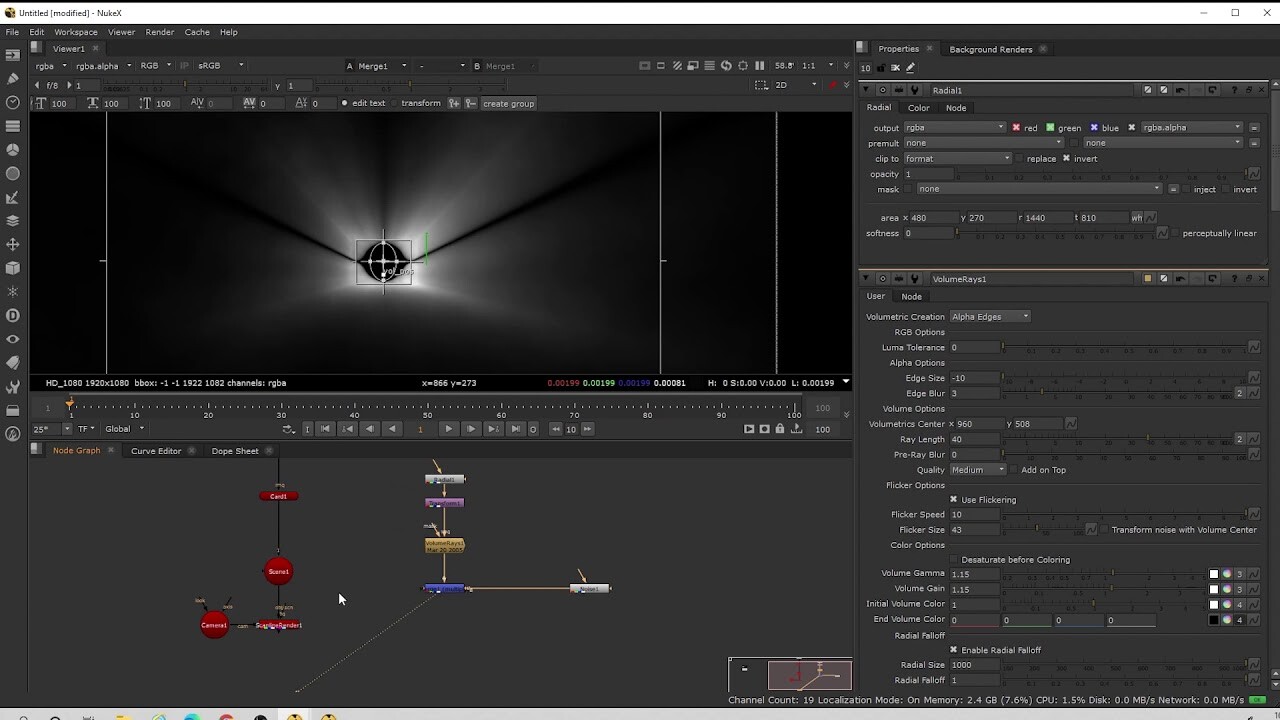The image size is (1280, 720).
Task: Toggle the ROI icon in viewer toolbar
Action: [743, 65]
